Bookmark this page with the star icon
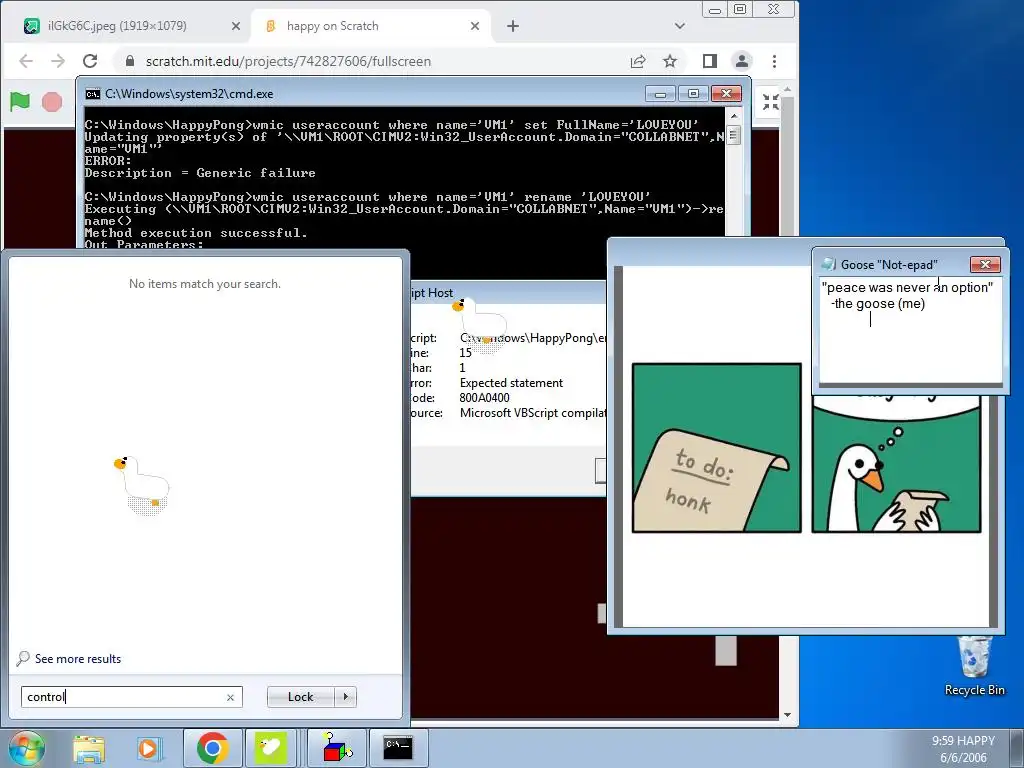1024x768 pixels. click(x=670, y=61)
